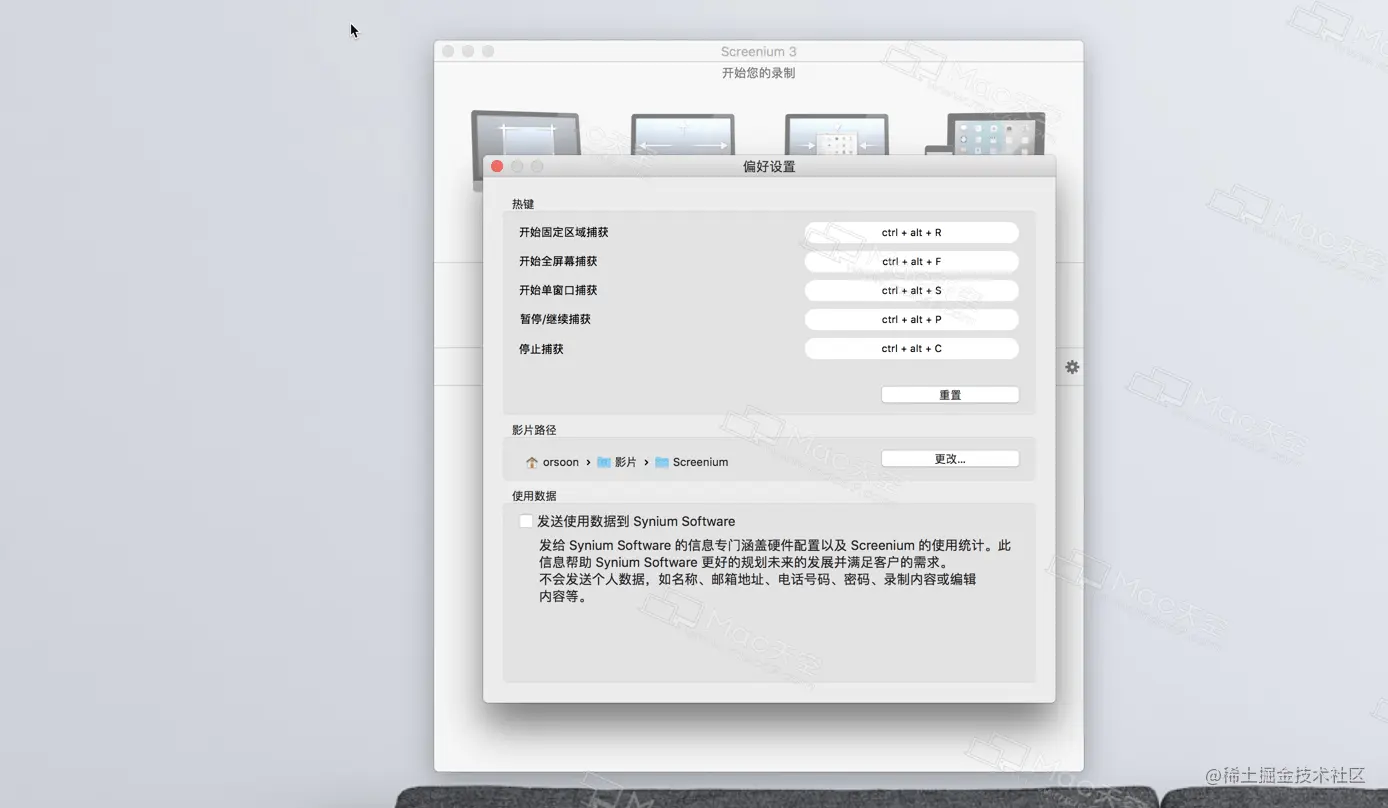Close the 偏好设置 window
1388x808 pixels.
click(497, 166)
